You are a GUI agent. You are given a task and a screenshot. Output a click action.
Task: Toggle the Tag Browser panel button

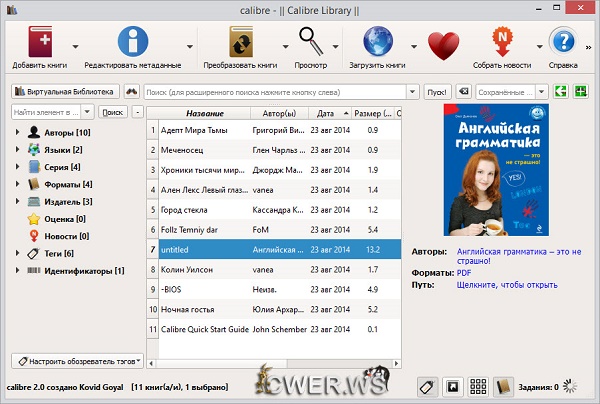[x=425, y=386]
